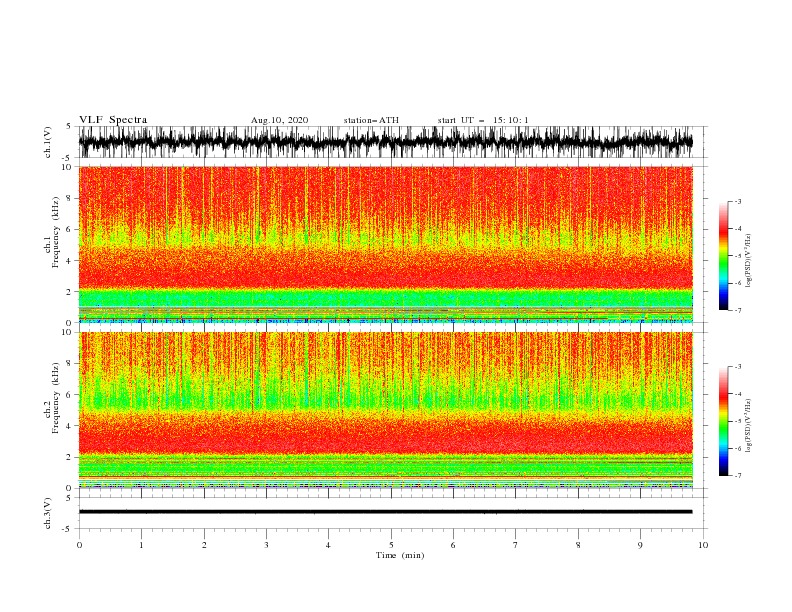Click time axis tick label "0"
Screen dimensions: 792x612
tap(79, 545)
